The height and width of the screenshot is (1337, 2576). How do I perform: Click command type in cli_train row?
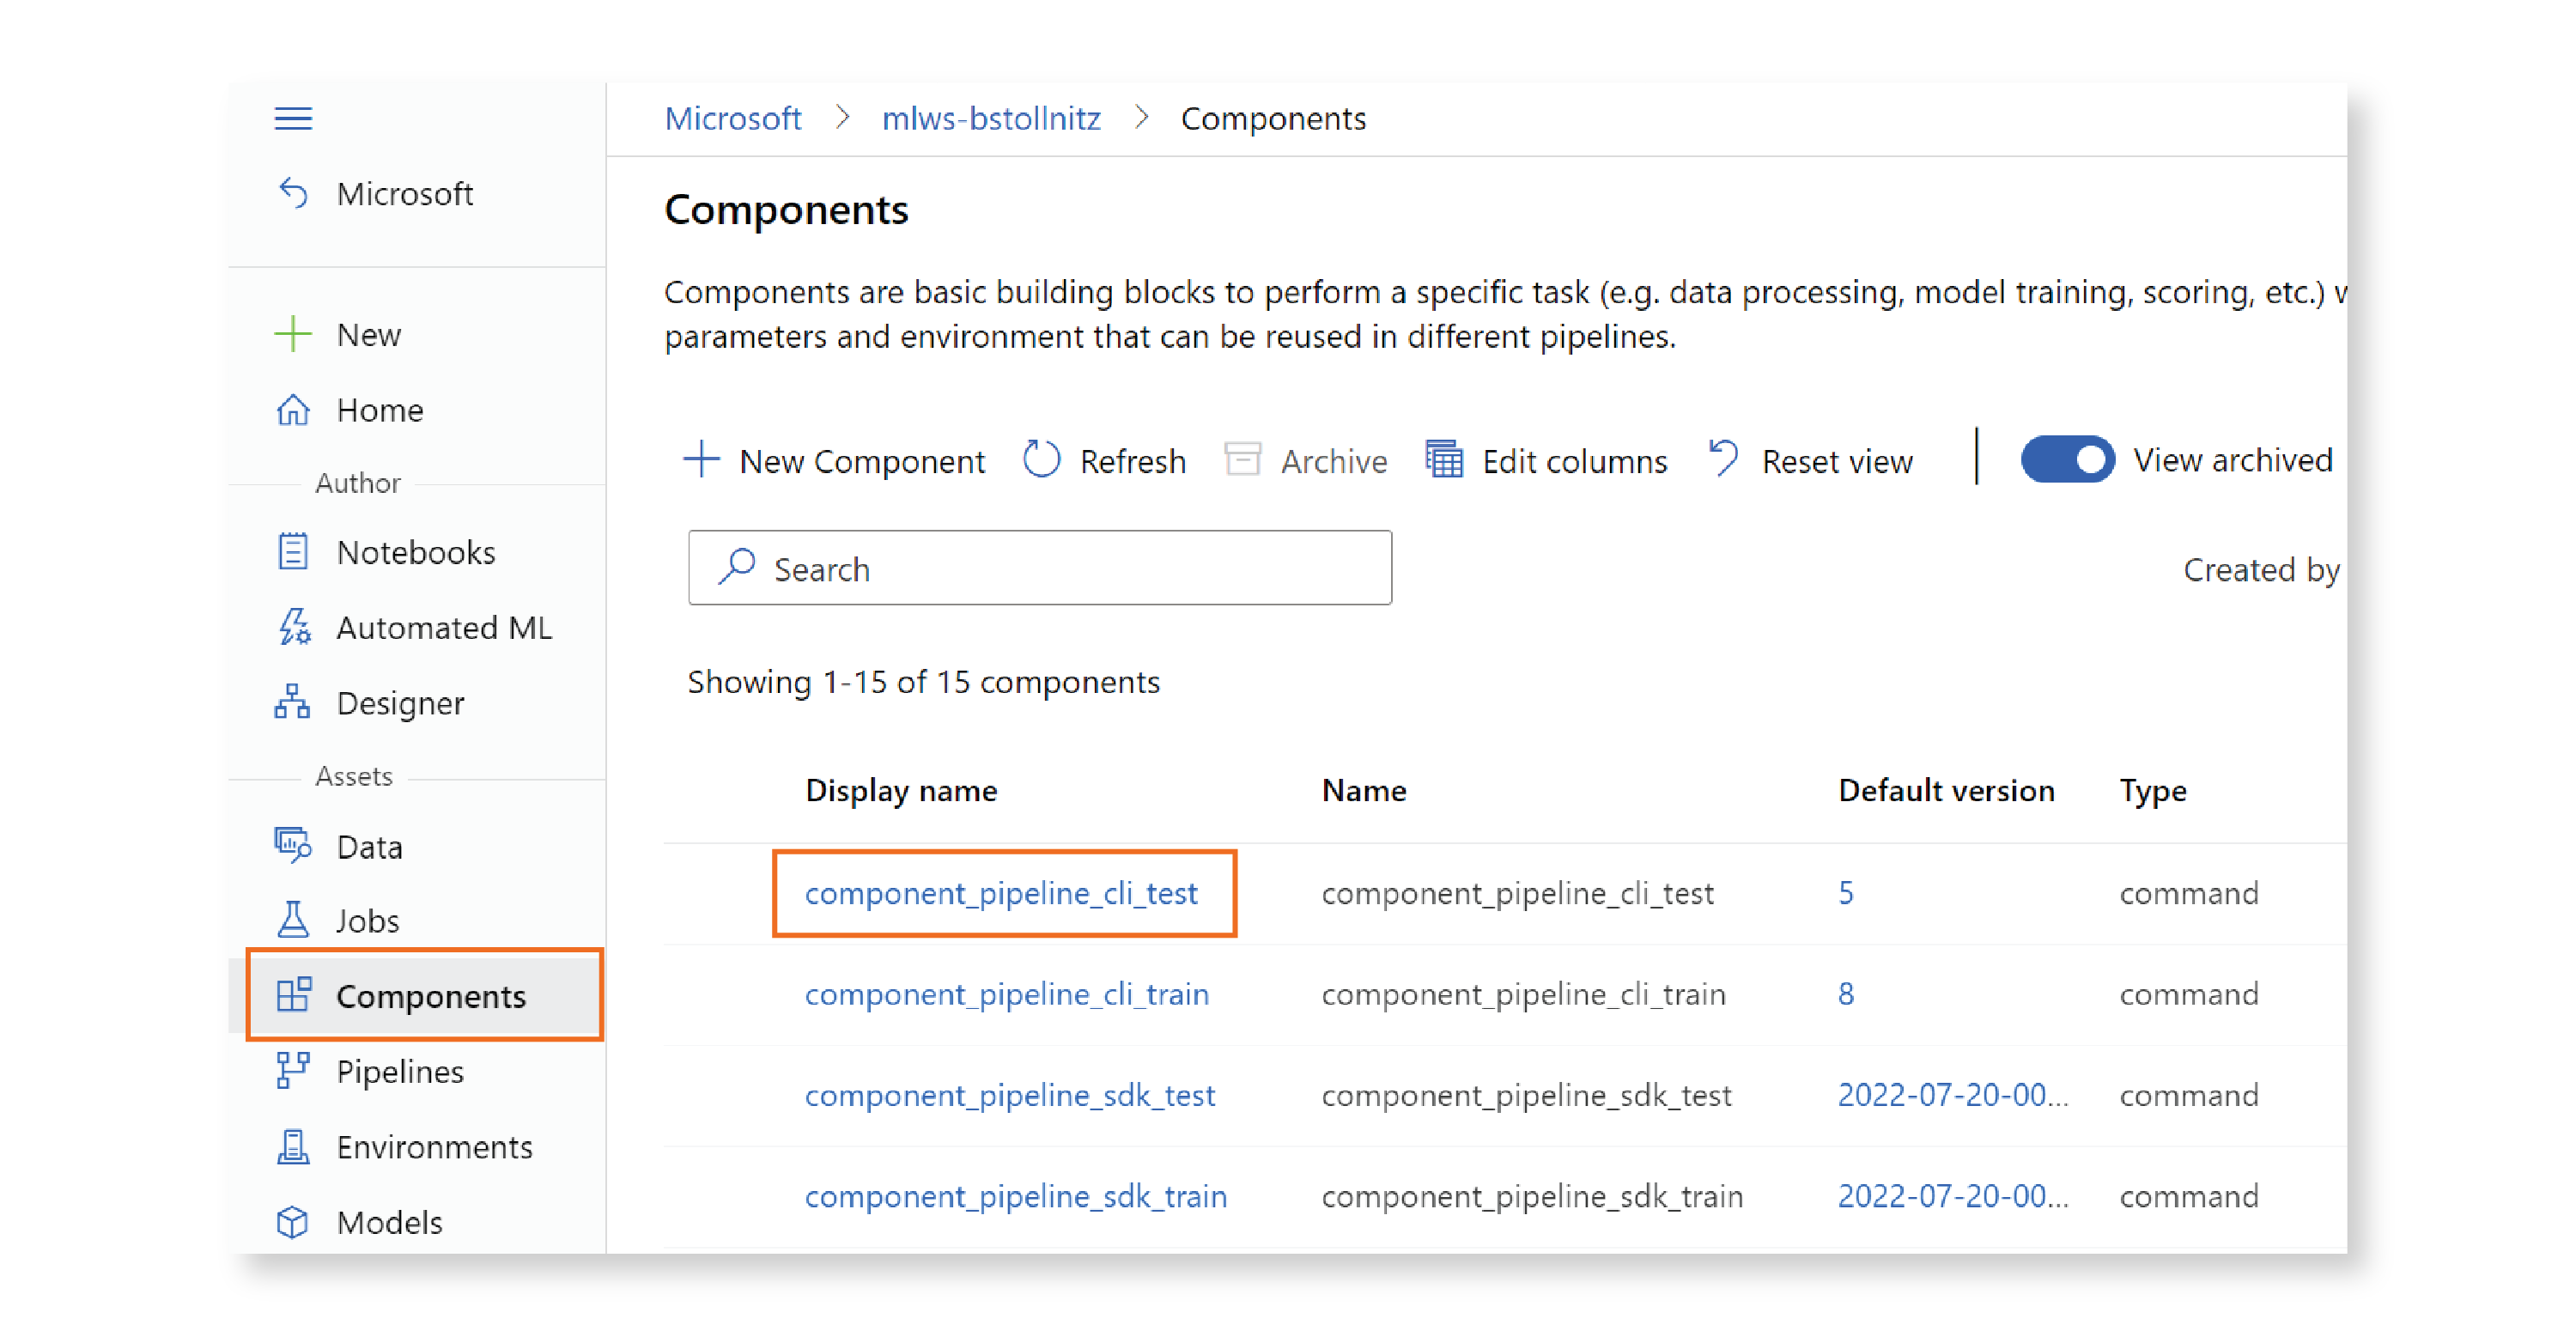tap(2189, 994)
